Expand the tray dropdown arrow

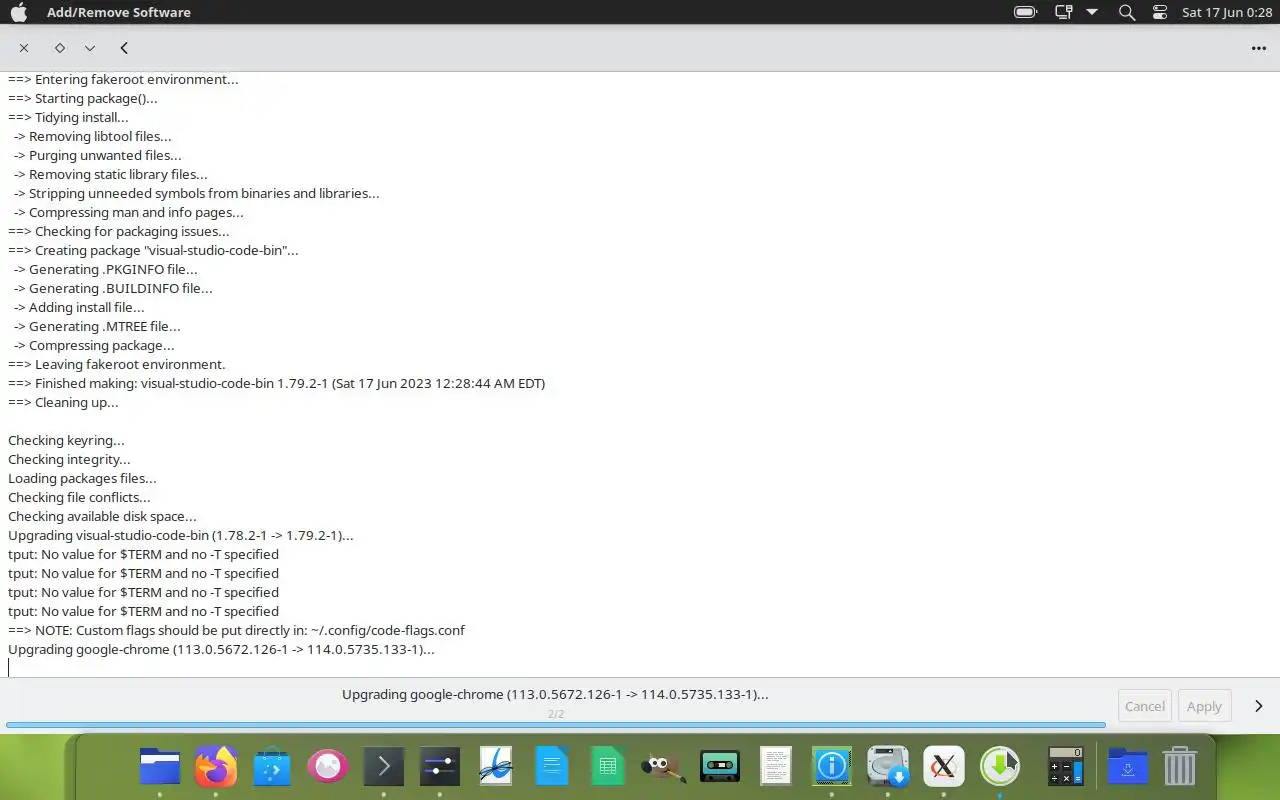point(1092,12)
